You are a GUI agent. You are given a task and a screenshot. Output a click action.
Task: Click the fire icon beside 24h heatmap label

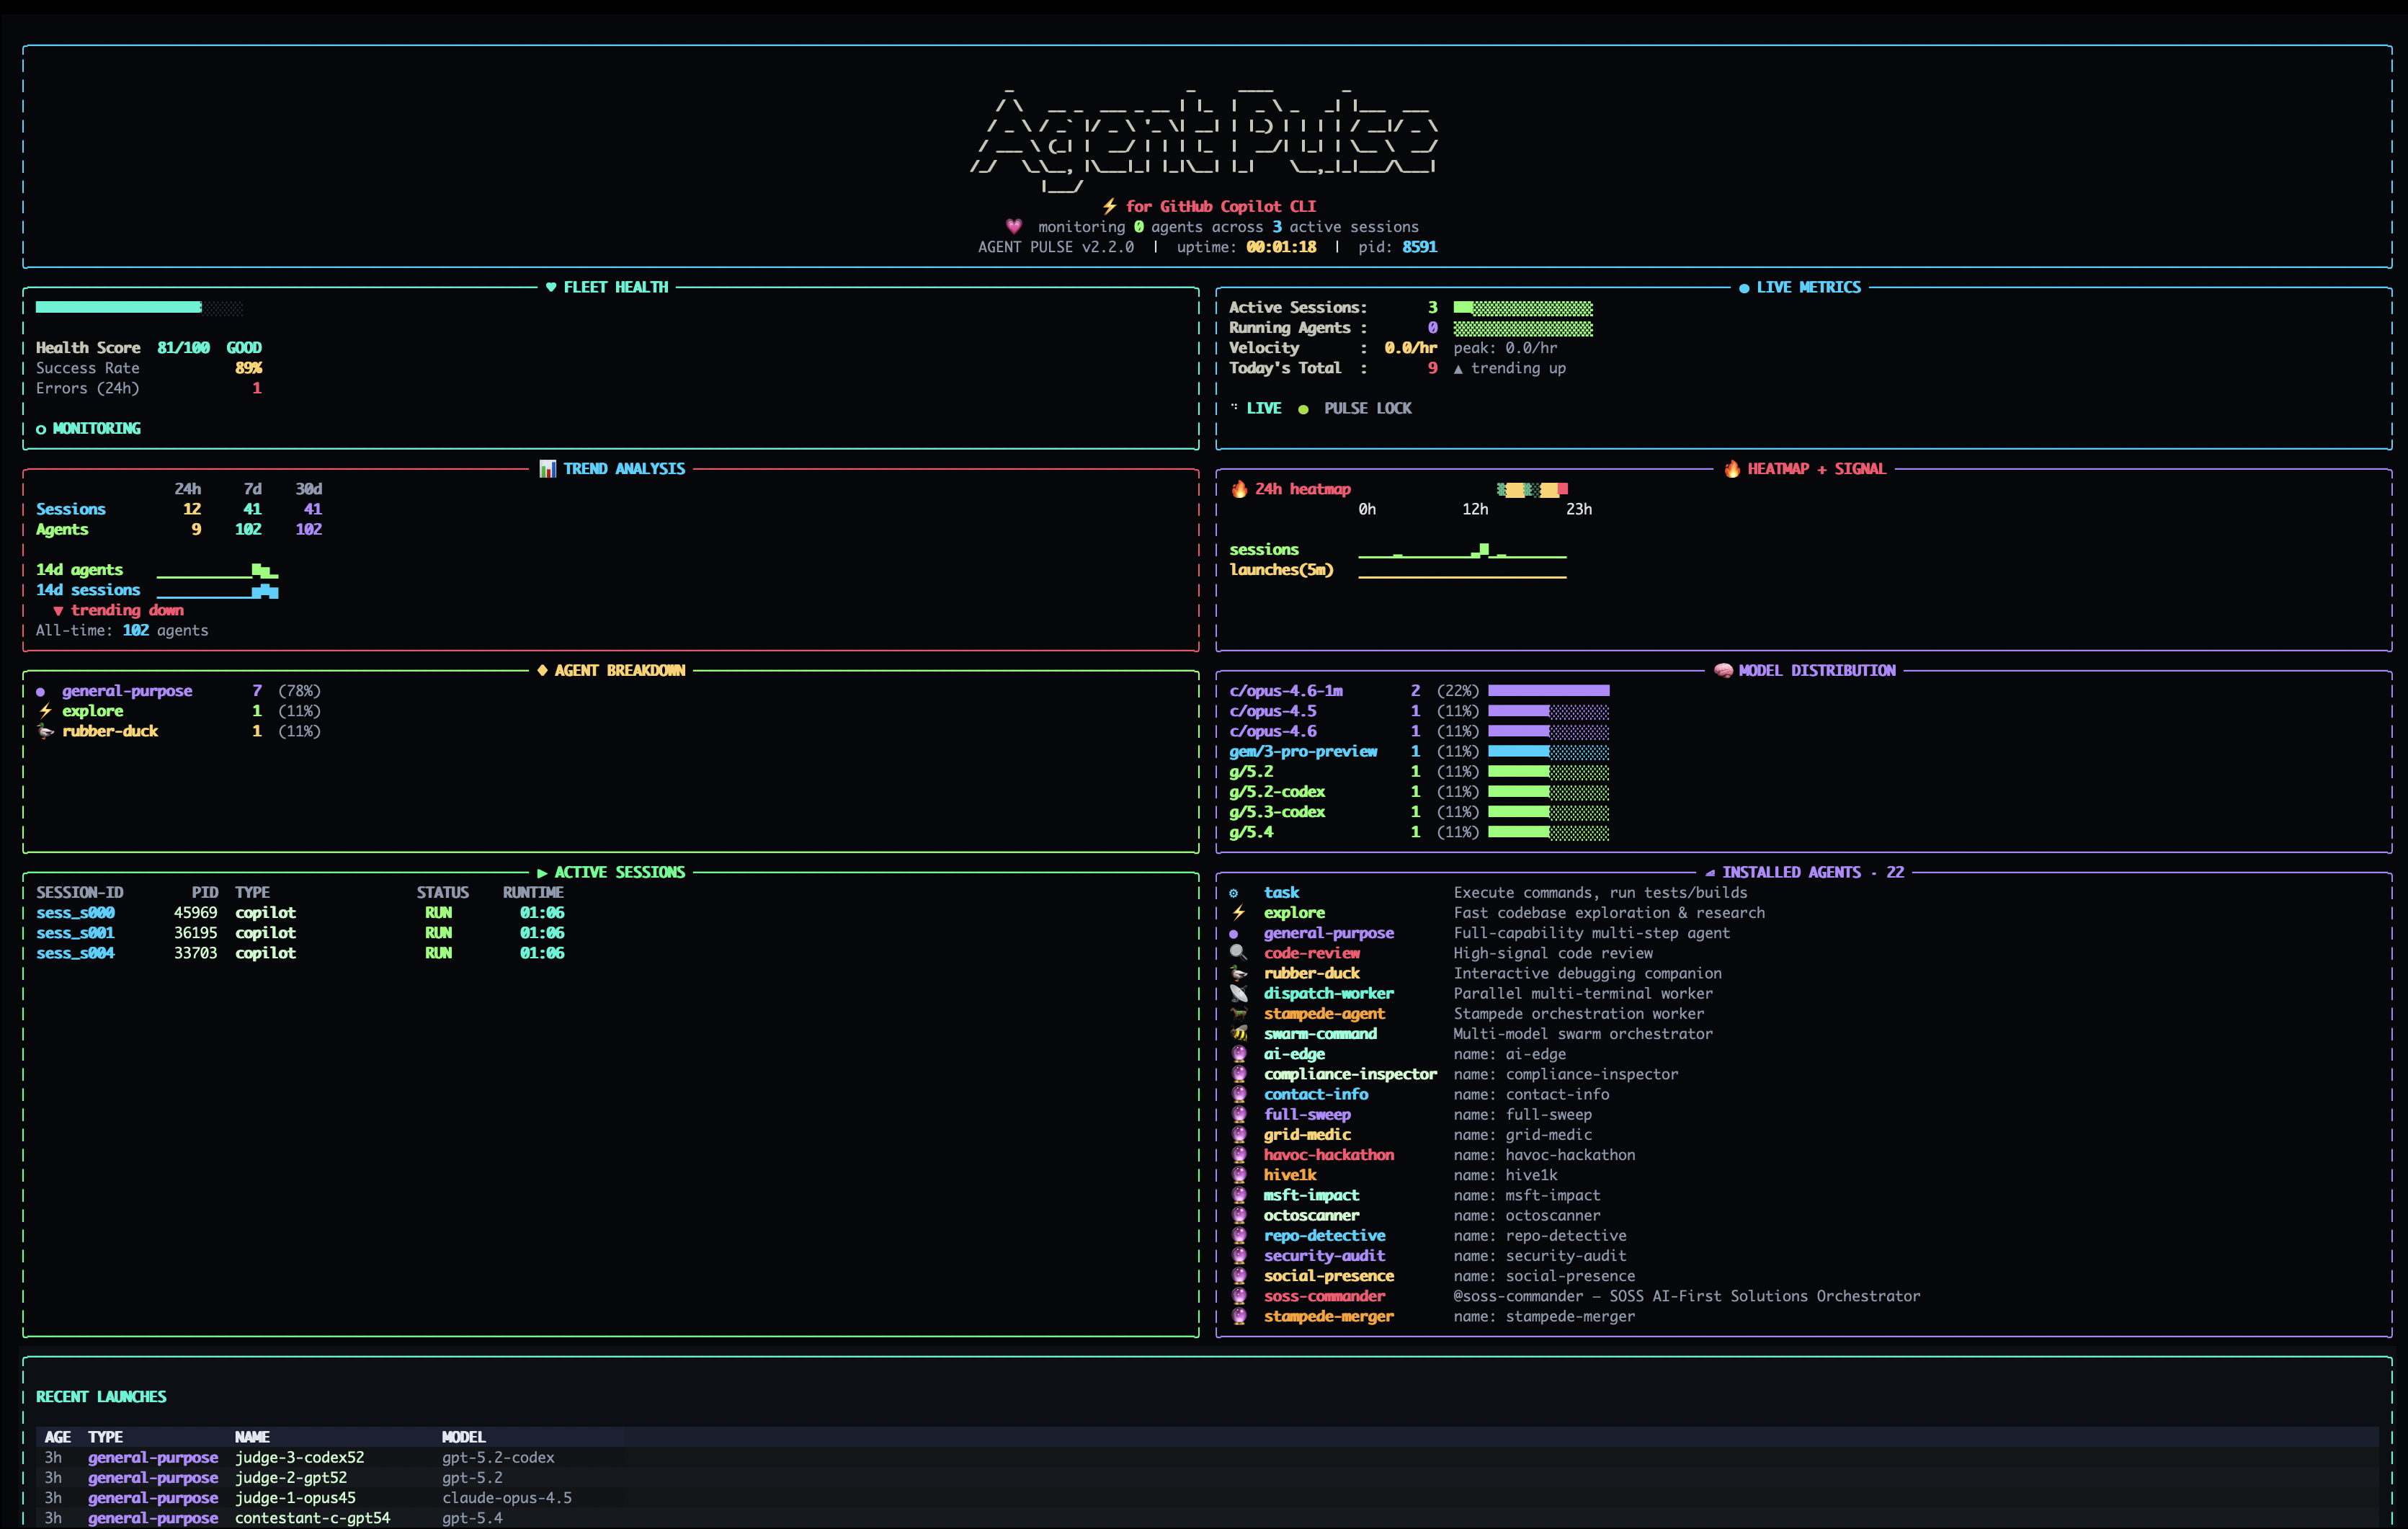1239,489
